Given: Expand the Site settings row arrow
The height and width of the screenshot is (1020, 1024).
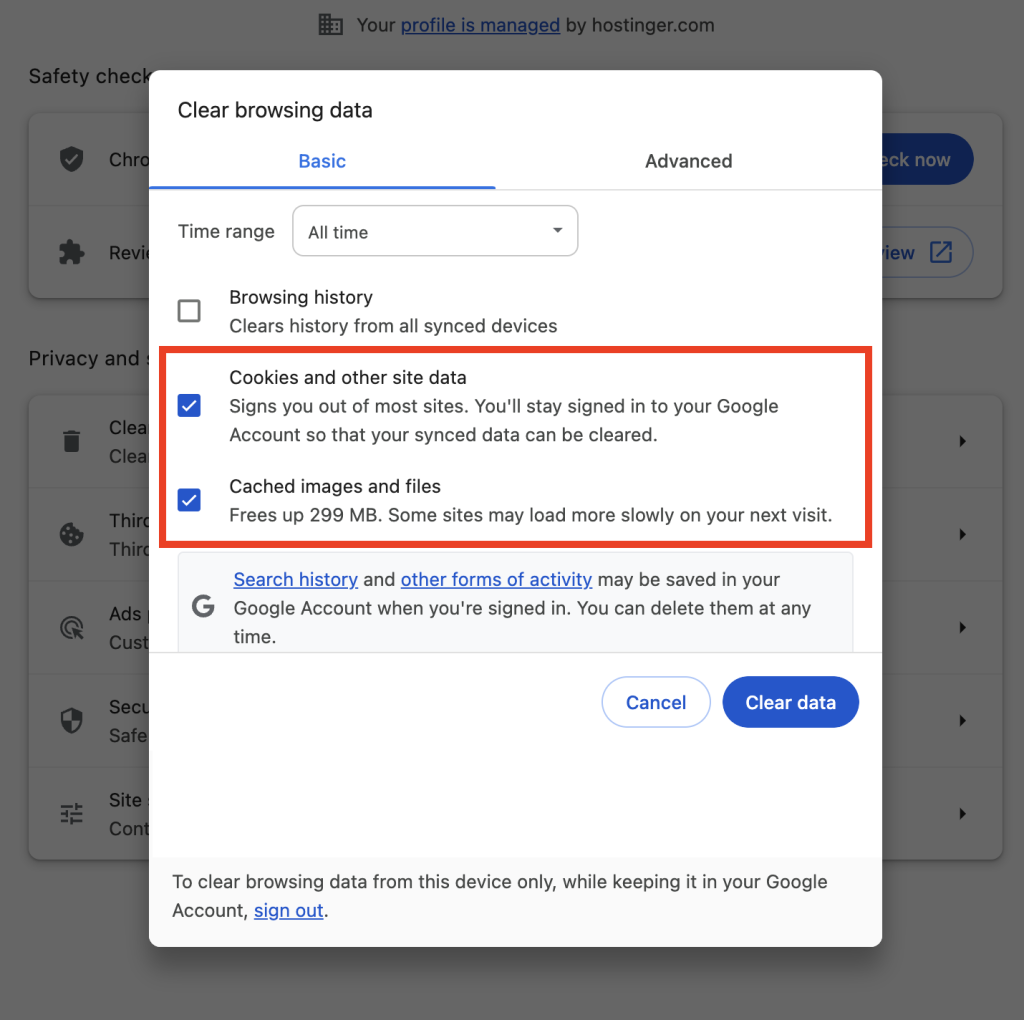Looking at the screenshot, I should click(x=962, y=814).
